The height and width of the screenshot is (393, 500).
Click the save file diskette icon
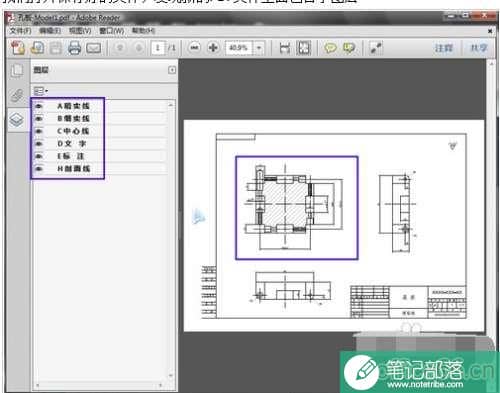[56, 48]
